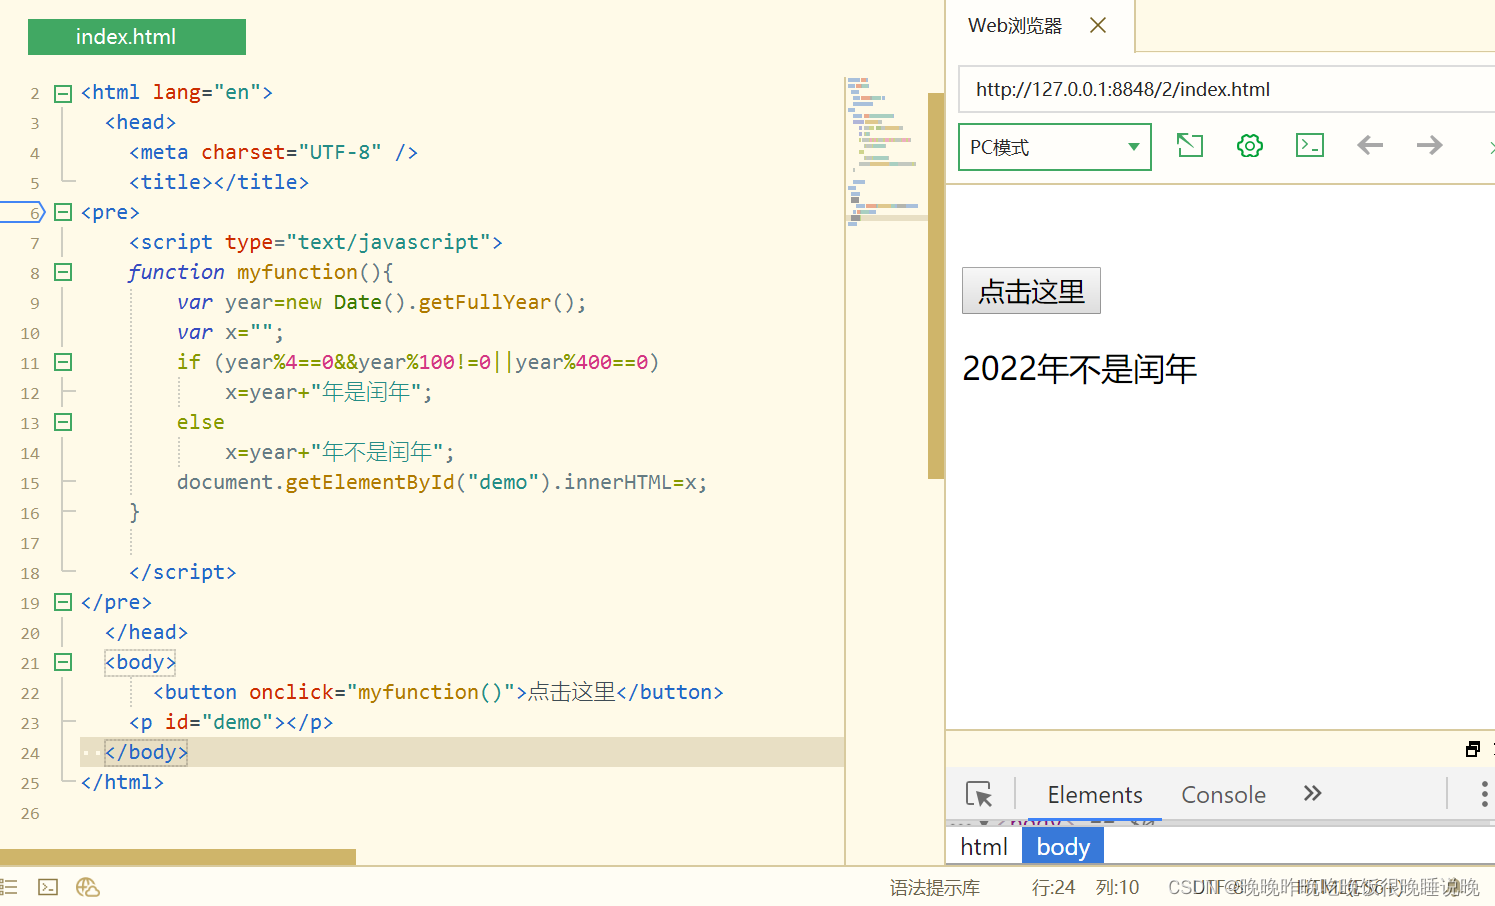This screenshot has width=1495, height=906.
Task: Click the devtools restore window icon
Action: [x=1473, y=749]
